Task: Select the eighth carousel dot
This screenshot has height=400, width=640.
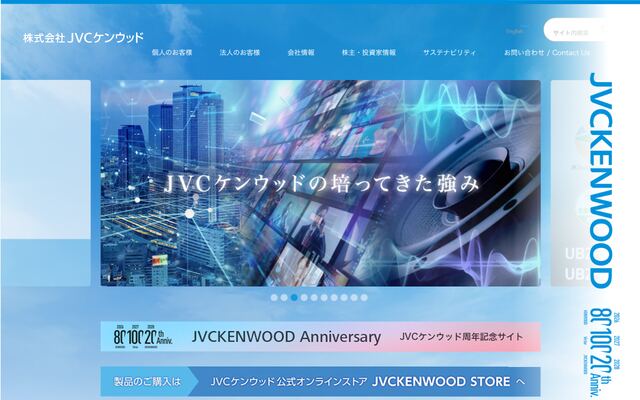Action: click(344, 298)
